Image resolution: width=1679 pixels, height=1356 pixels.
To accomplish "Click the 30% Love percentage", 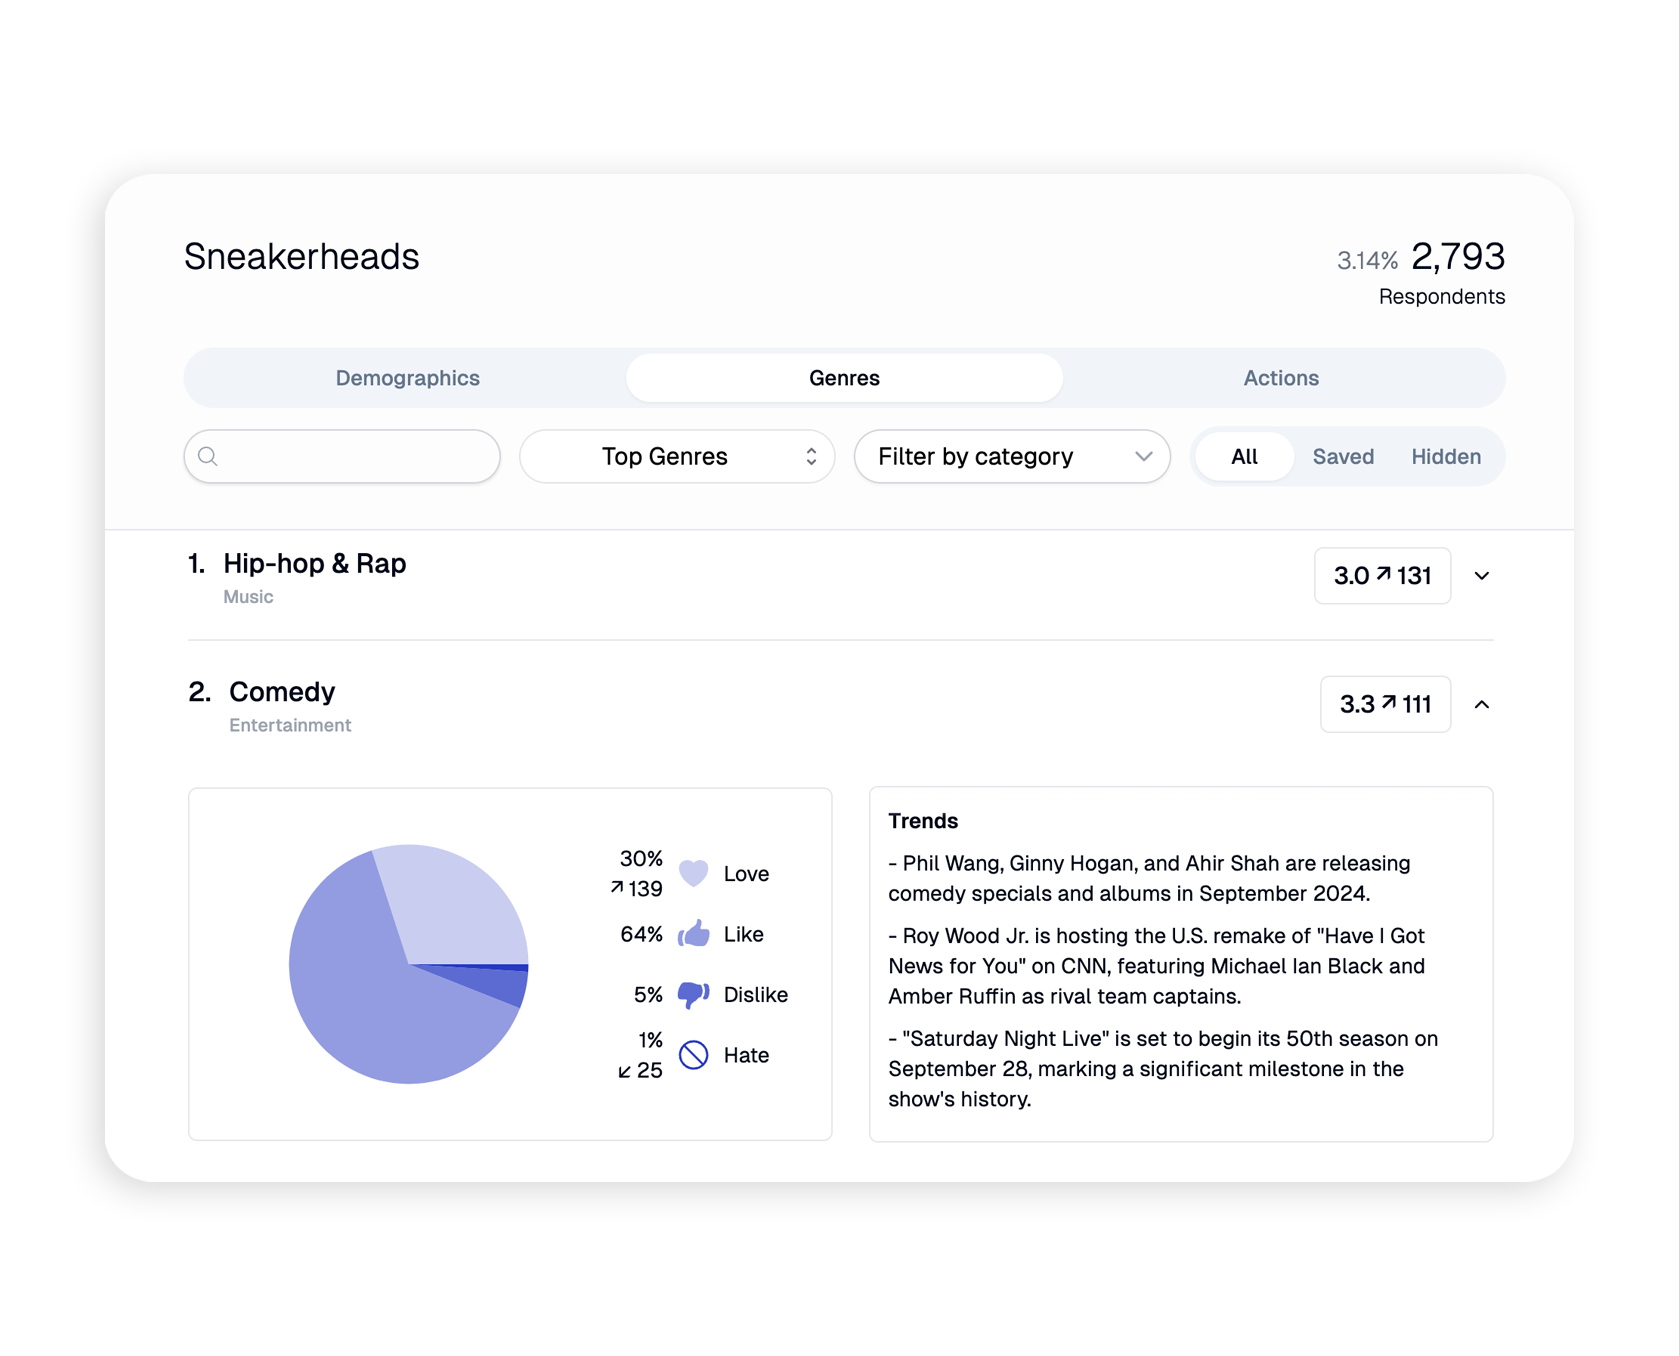I will (x=641, y=859).
